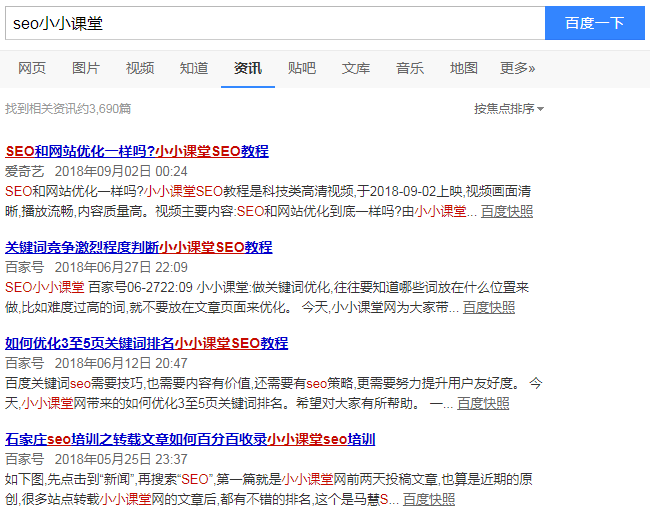
Task: Open the 知道 tab
Action: (x=194, y=68)
